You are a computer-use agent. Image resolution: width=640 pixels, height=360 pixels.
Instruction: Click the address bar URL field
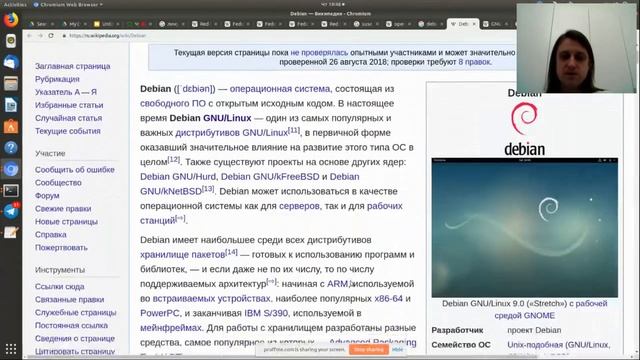[286, 36]
